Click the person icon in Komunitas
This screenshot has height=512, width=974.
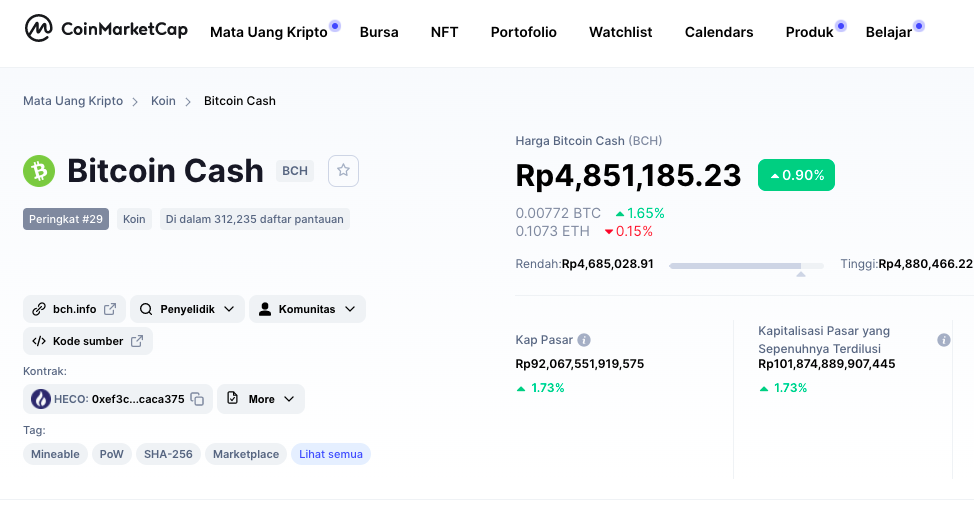click(265, 309)
